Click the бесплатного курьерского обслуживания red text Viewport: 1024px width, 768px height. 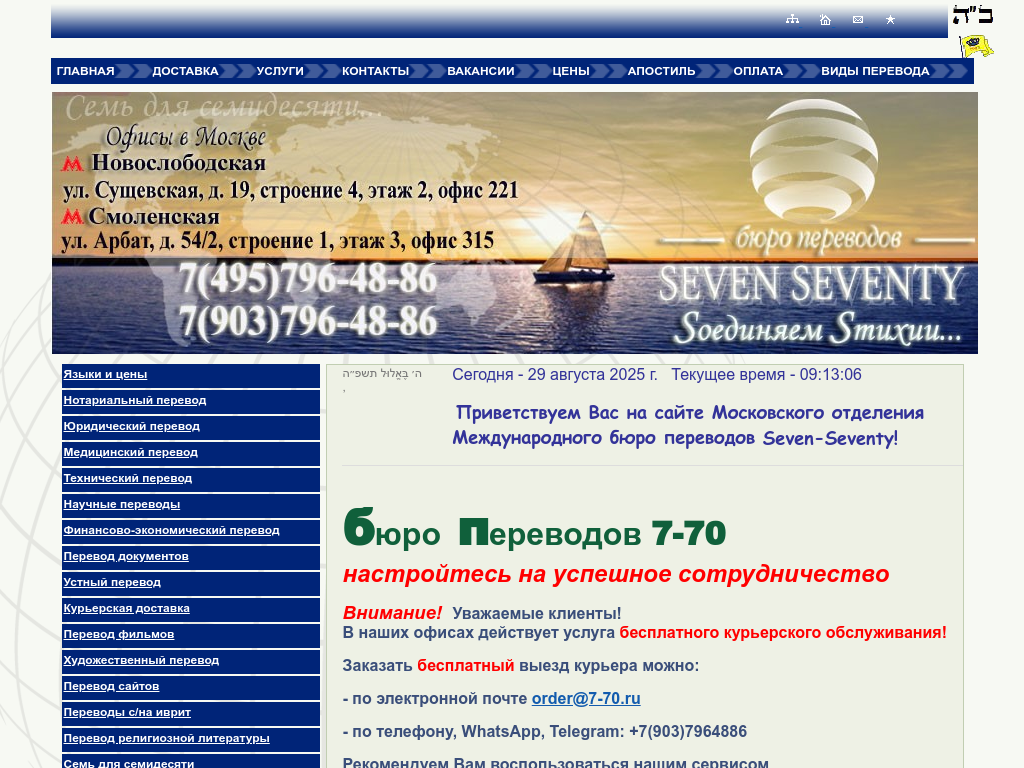(783, 633)
